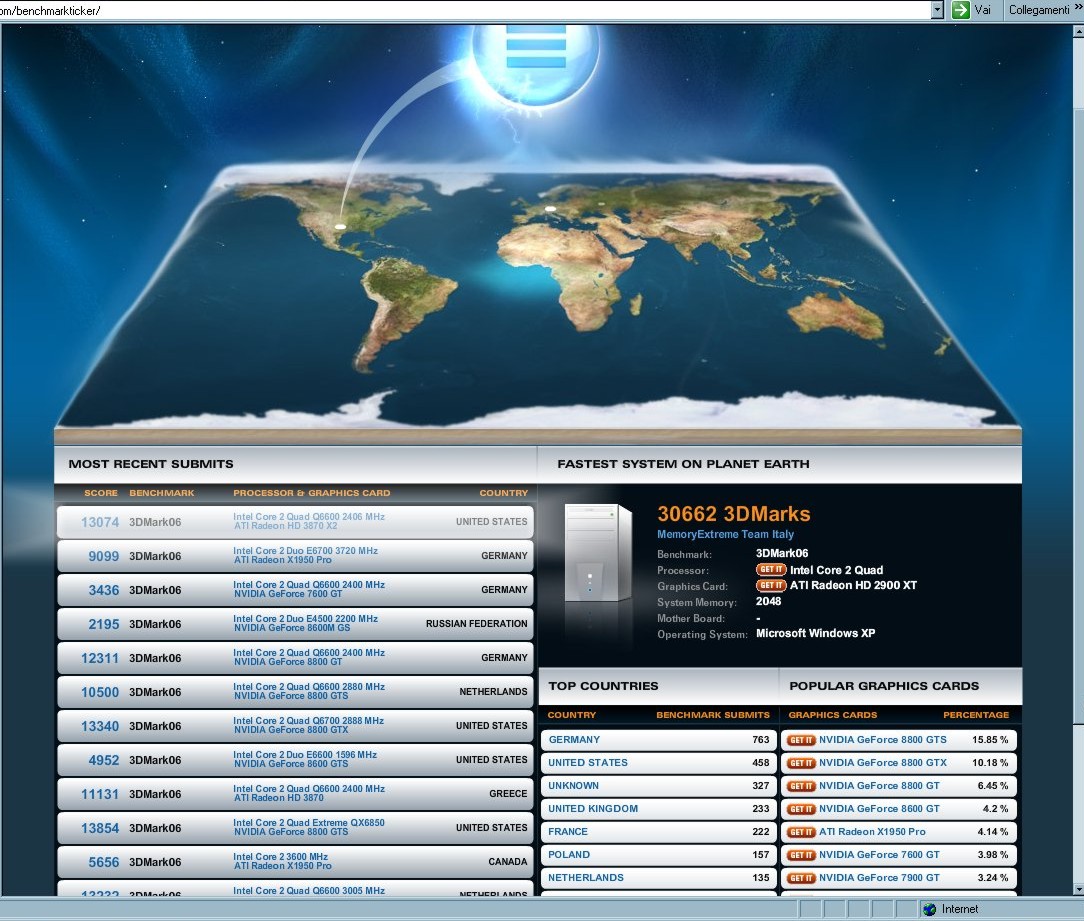Viewport: 1084px width, 921px height.
Task: Open the Intel Core 2 Quad Q6600 2406 MHz link
Action: 309,517
